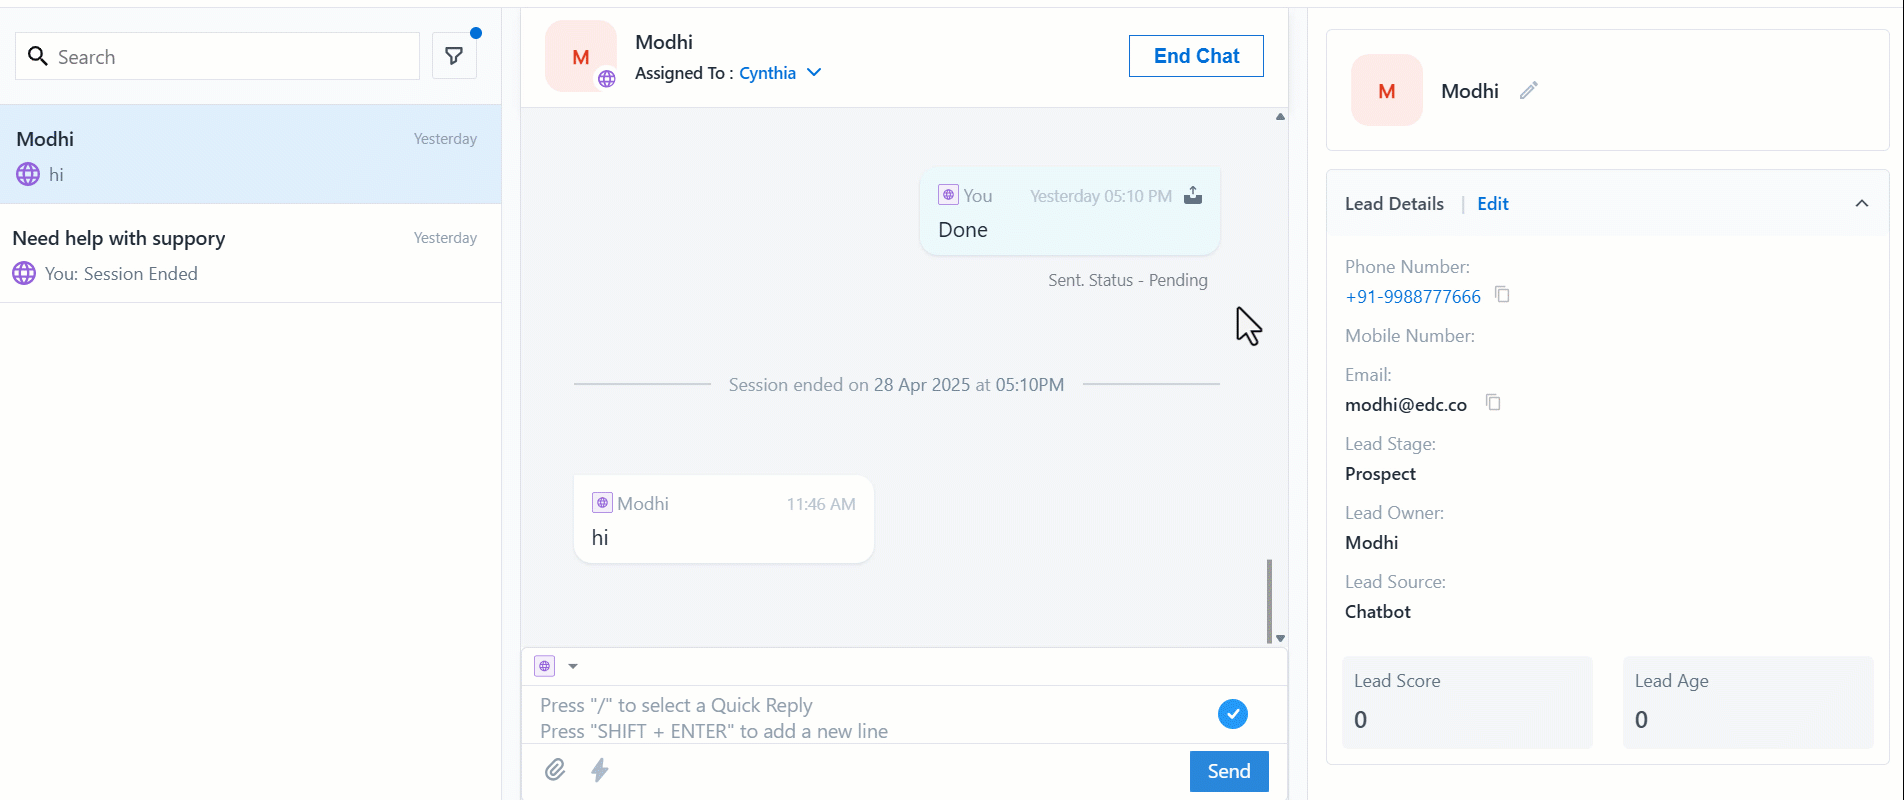Open the Modhi conversation in list
Image resolution: width=1904 pixels, height=800 pixels.
coord(250,155)
